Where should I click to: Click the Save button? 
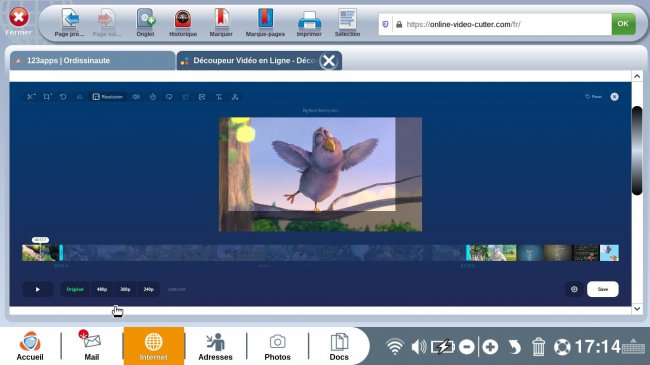(x=603, y=289)
